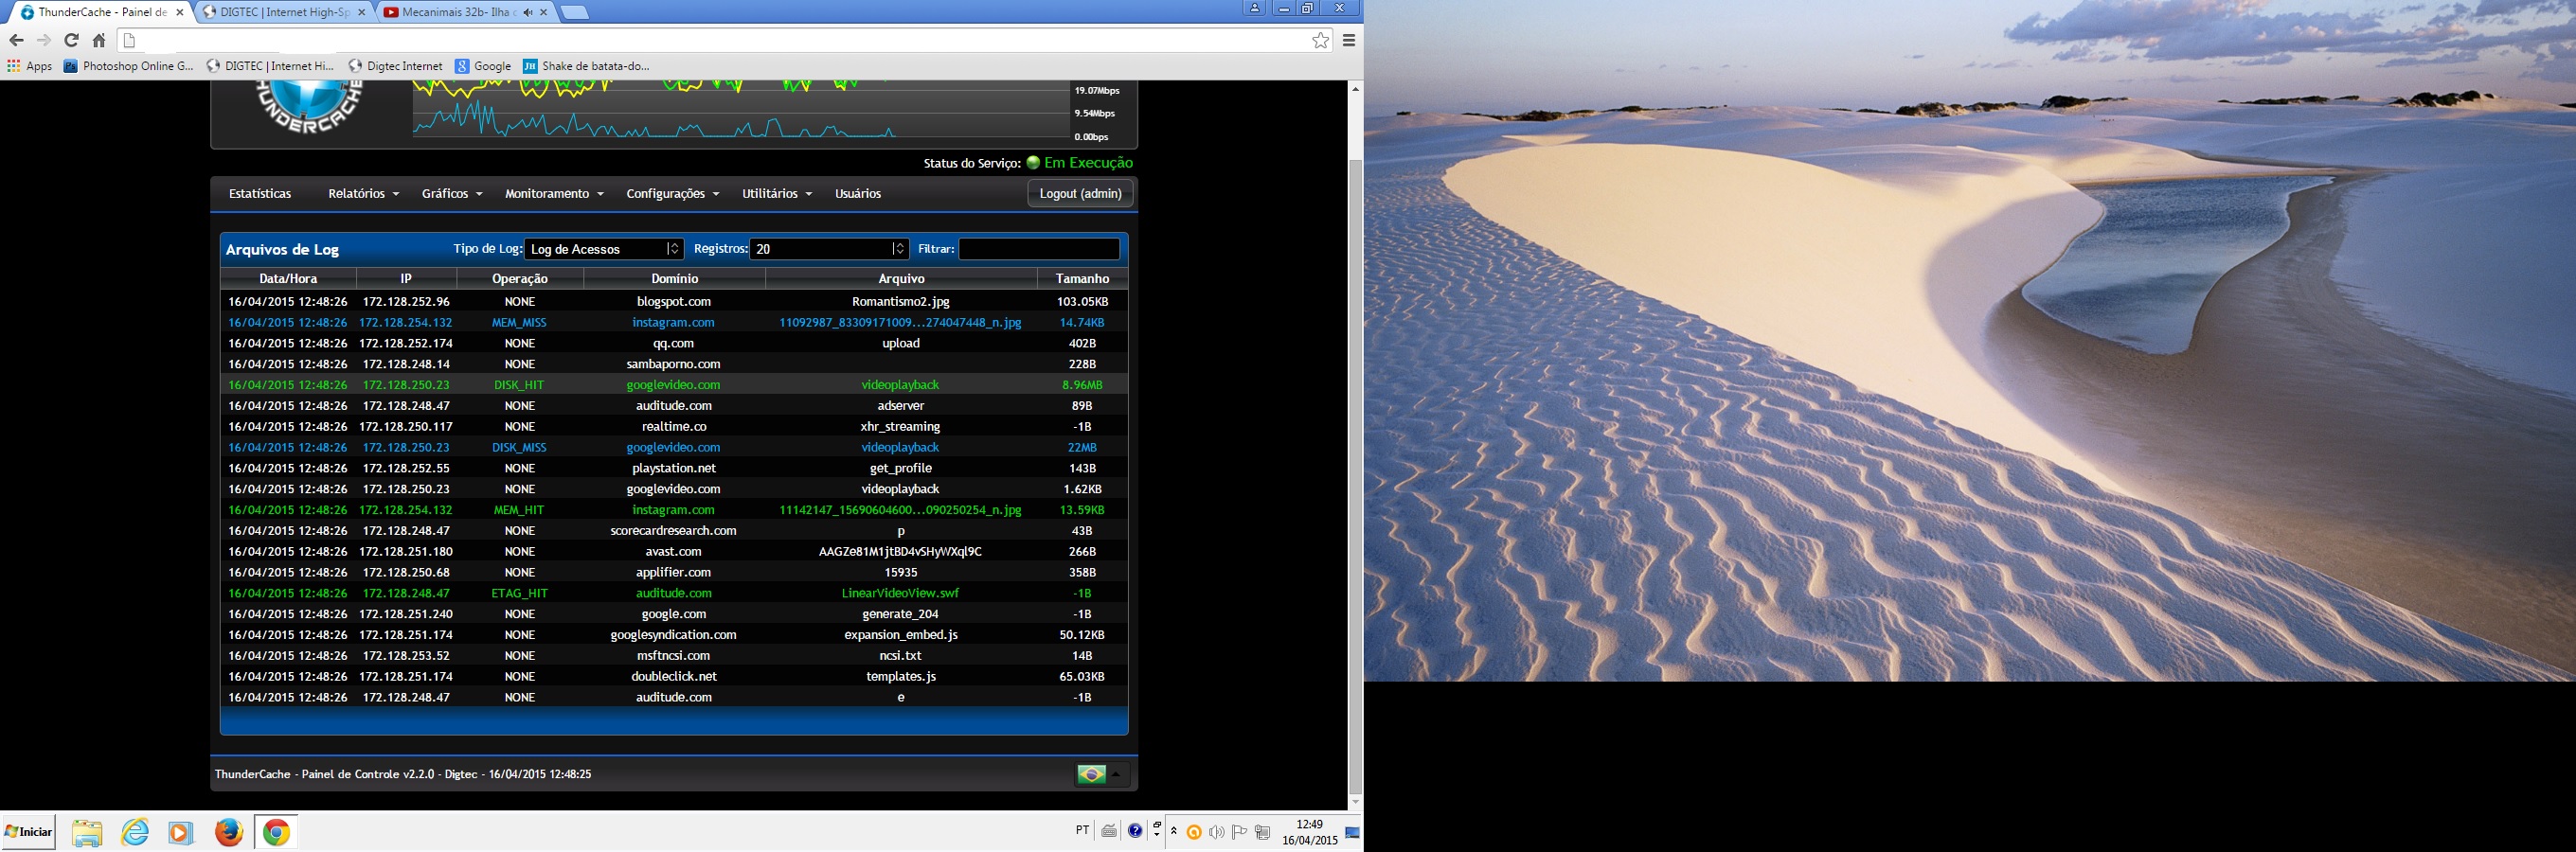Click the Logout (admin) button
This screenshot has height=852, width=2576.
pos(1080,194)
